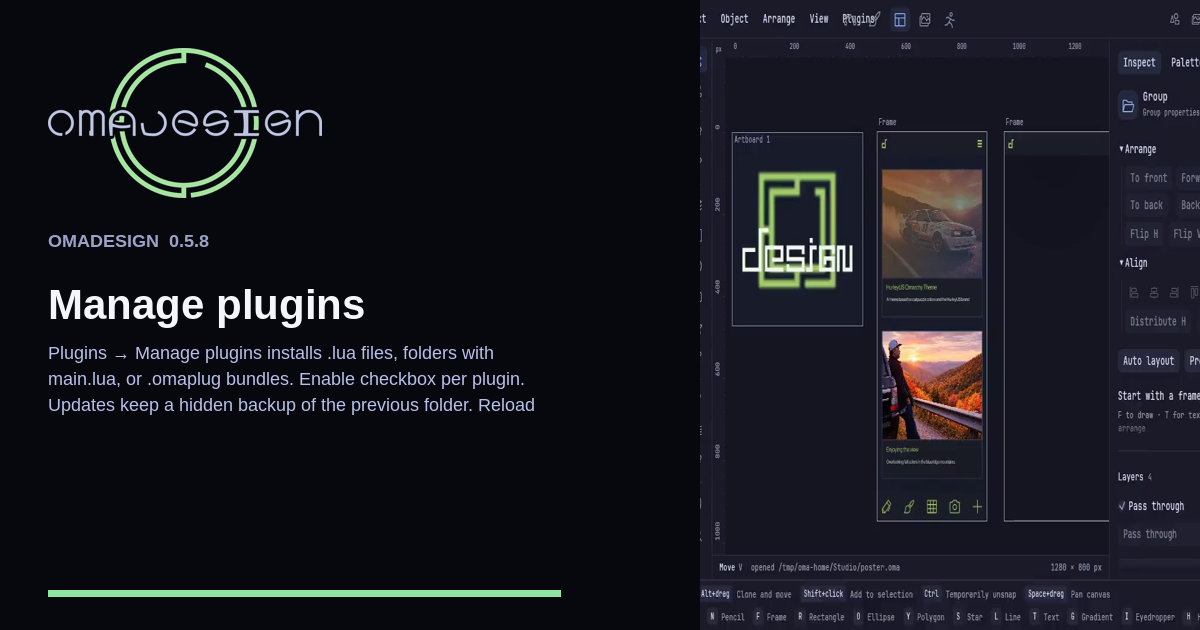Viewport: 1200px width, 630px height.
Task: Click the Gradient shortcut hint in bottom bar
Action: [1090, 617]
